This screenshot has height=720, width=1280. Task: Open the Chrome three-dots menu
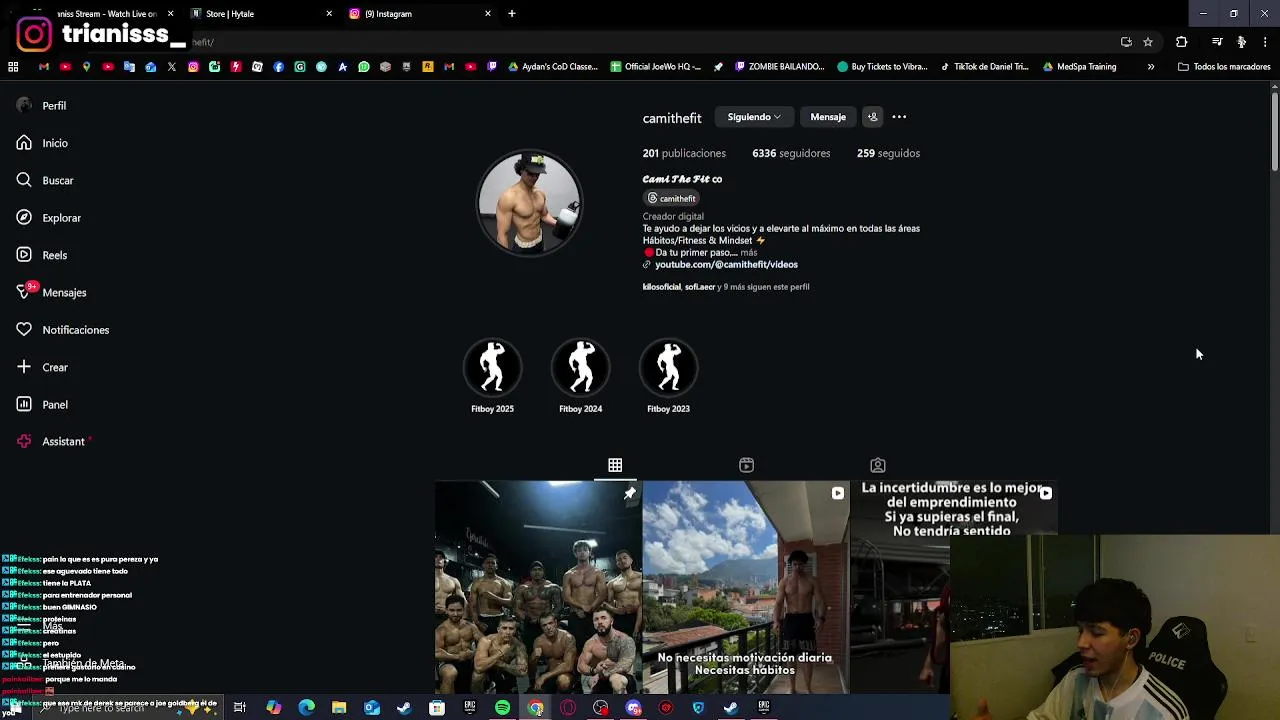pyautogui.click(x=1265, y=42)
